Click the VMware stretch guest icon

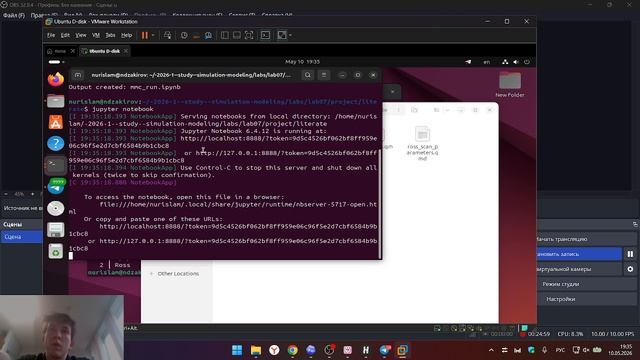pos(282,36)
